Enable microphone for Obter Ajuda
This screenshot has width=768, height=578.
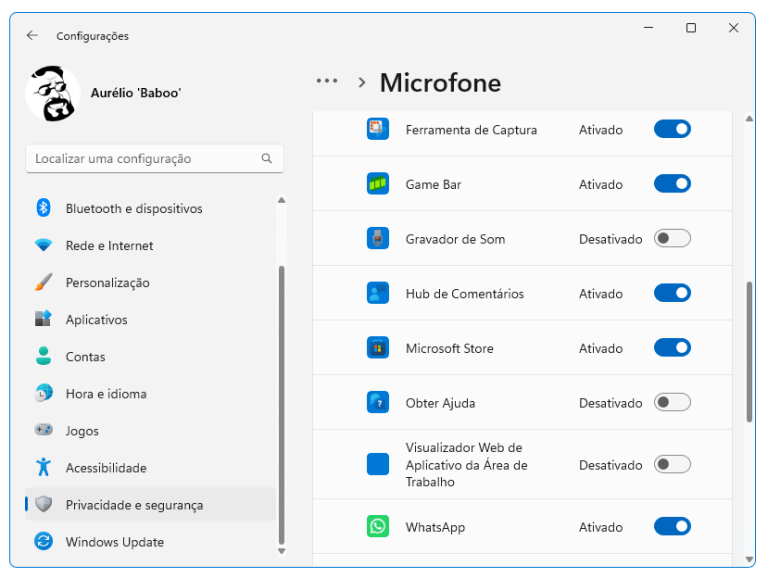coord(672,403)
